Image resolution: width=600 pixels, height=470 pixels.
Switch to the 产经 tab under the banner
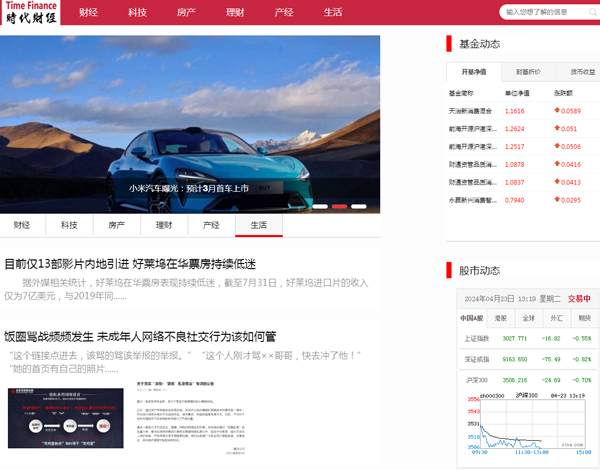211,225
